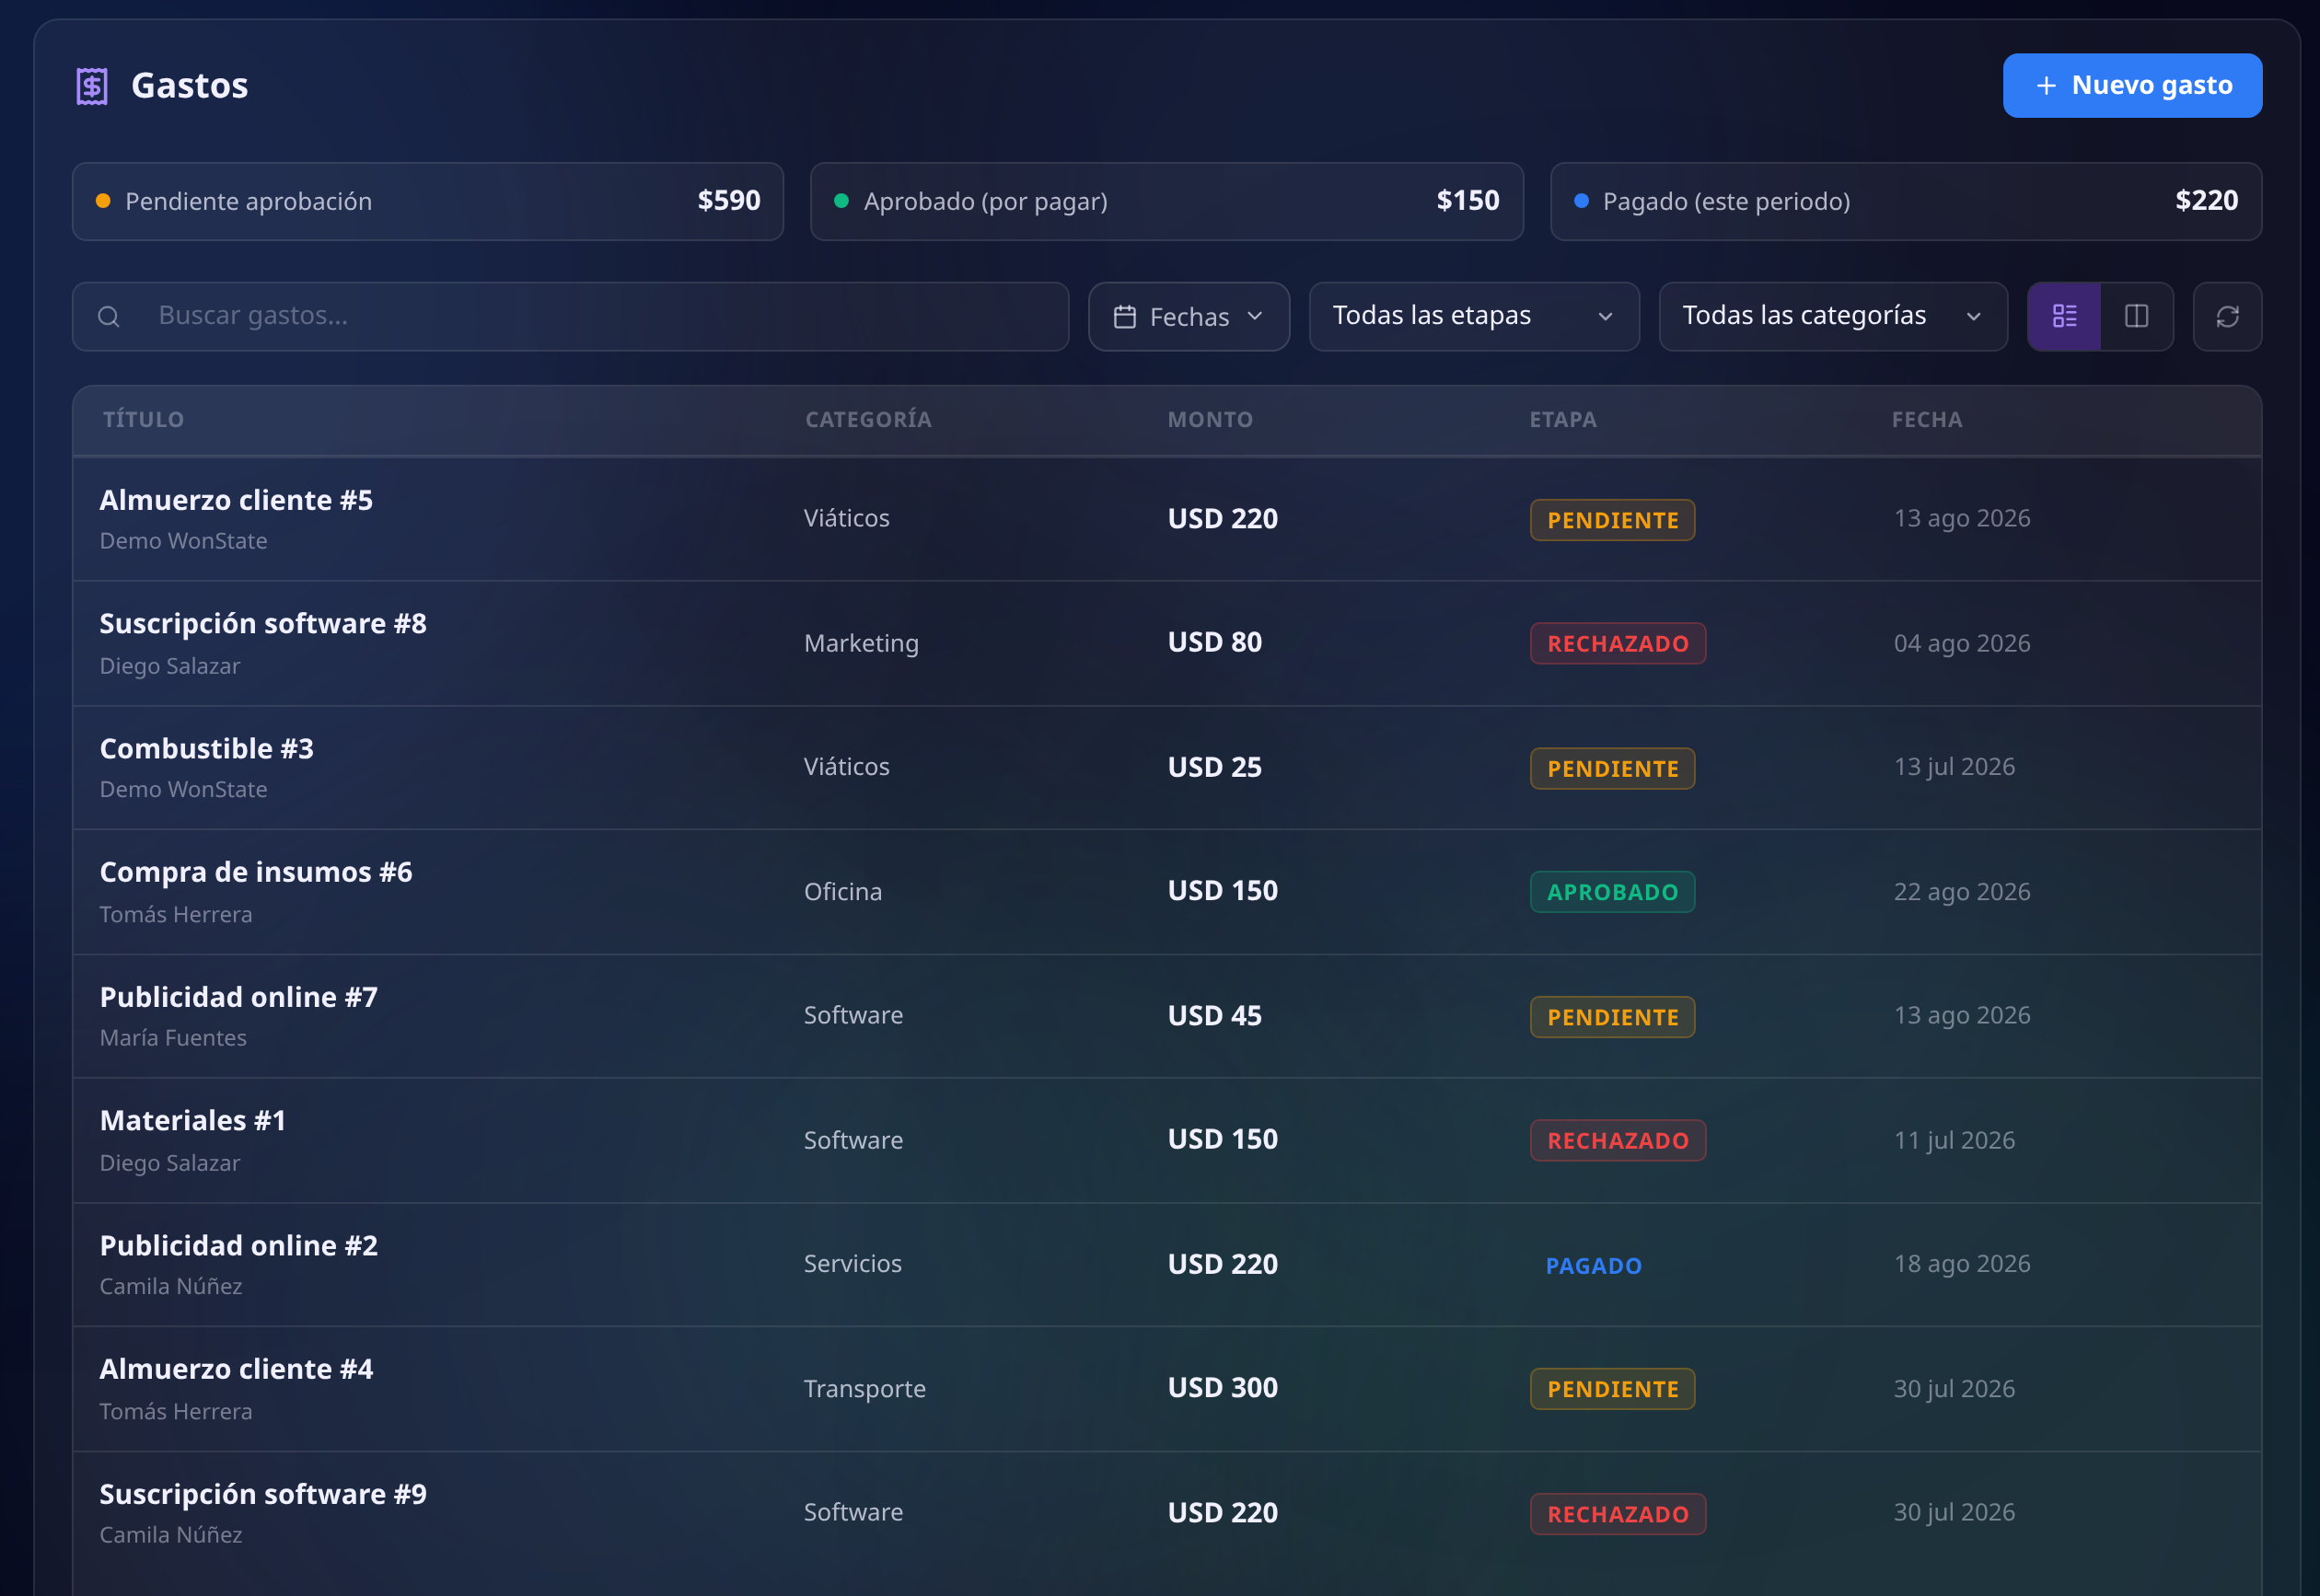Click date 22 ago 2026

coord(1961,892)
